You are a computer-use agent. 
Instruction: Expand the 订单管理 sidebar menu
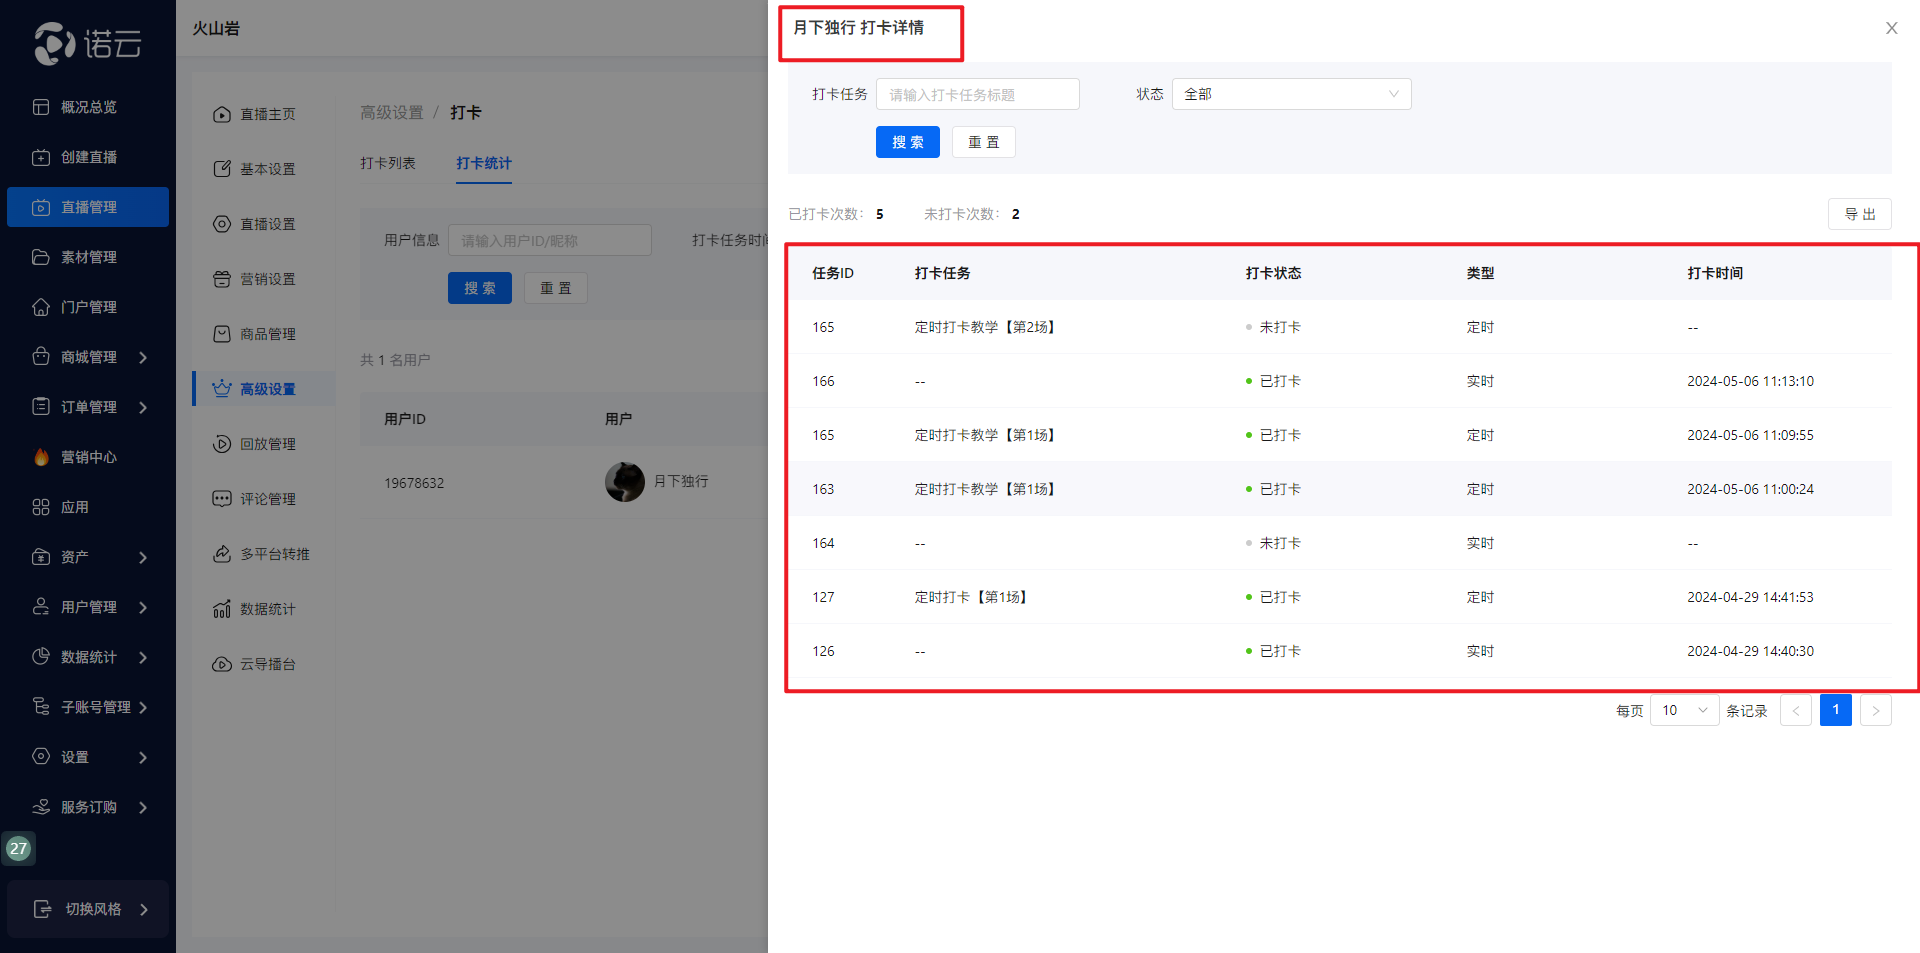click(143, 407)
